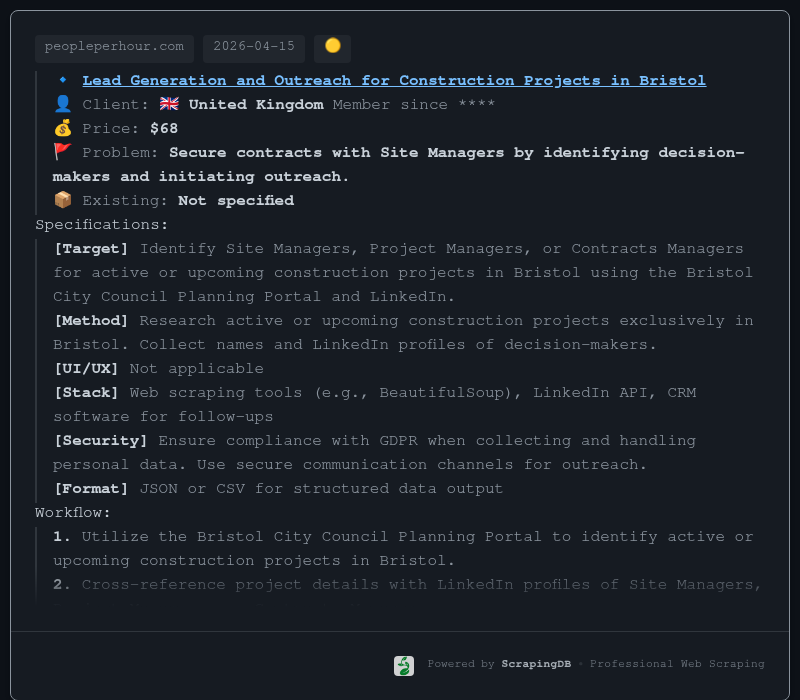Click the [Target] specification label
Screen dimensions: 800x700
point(91,248)
